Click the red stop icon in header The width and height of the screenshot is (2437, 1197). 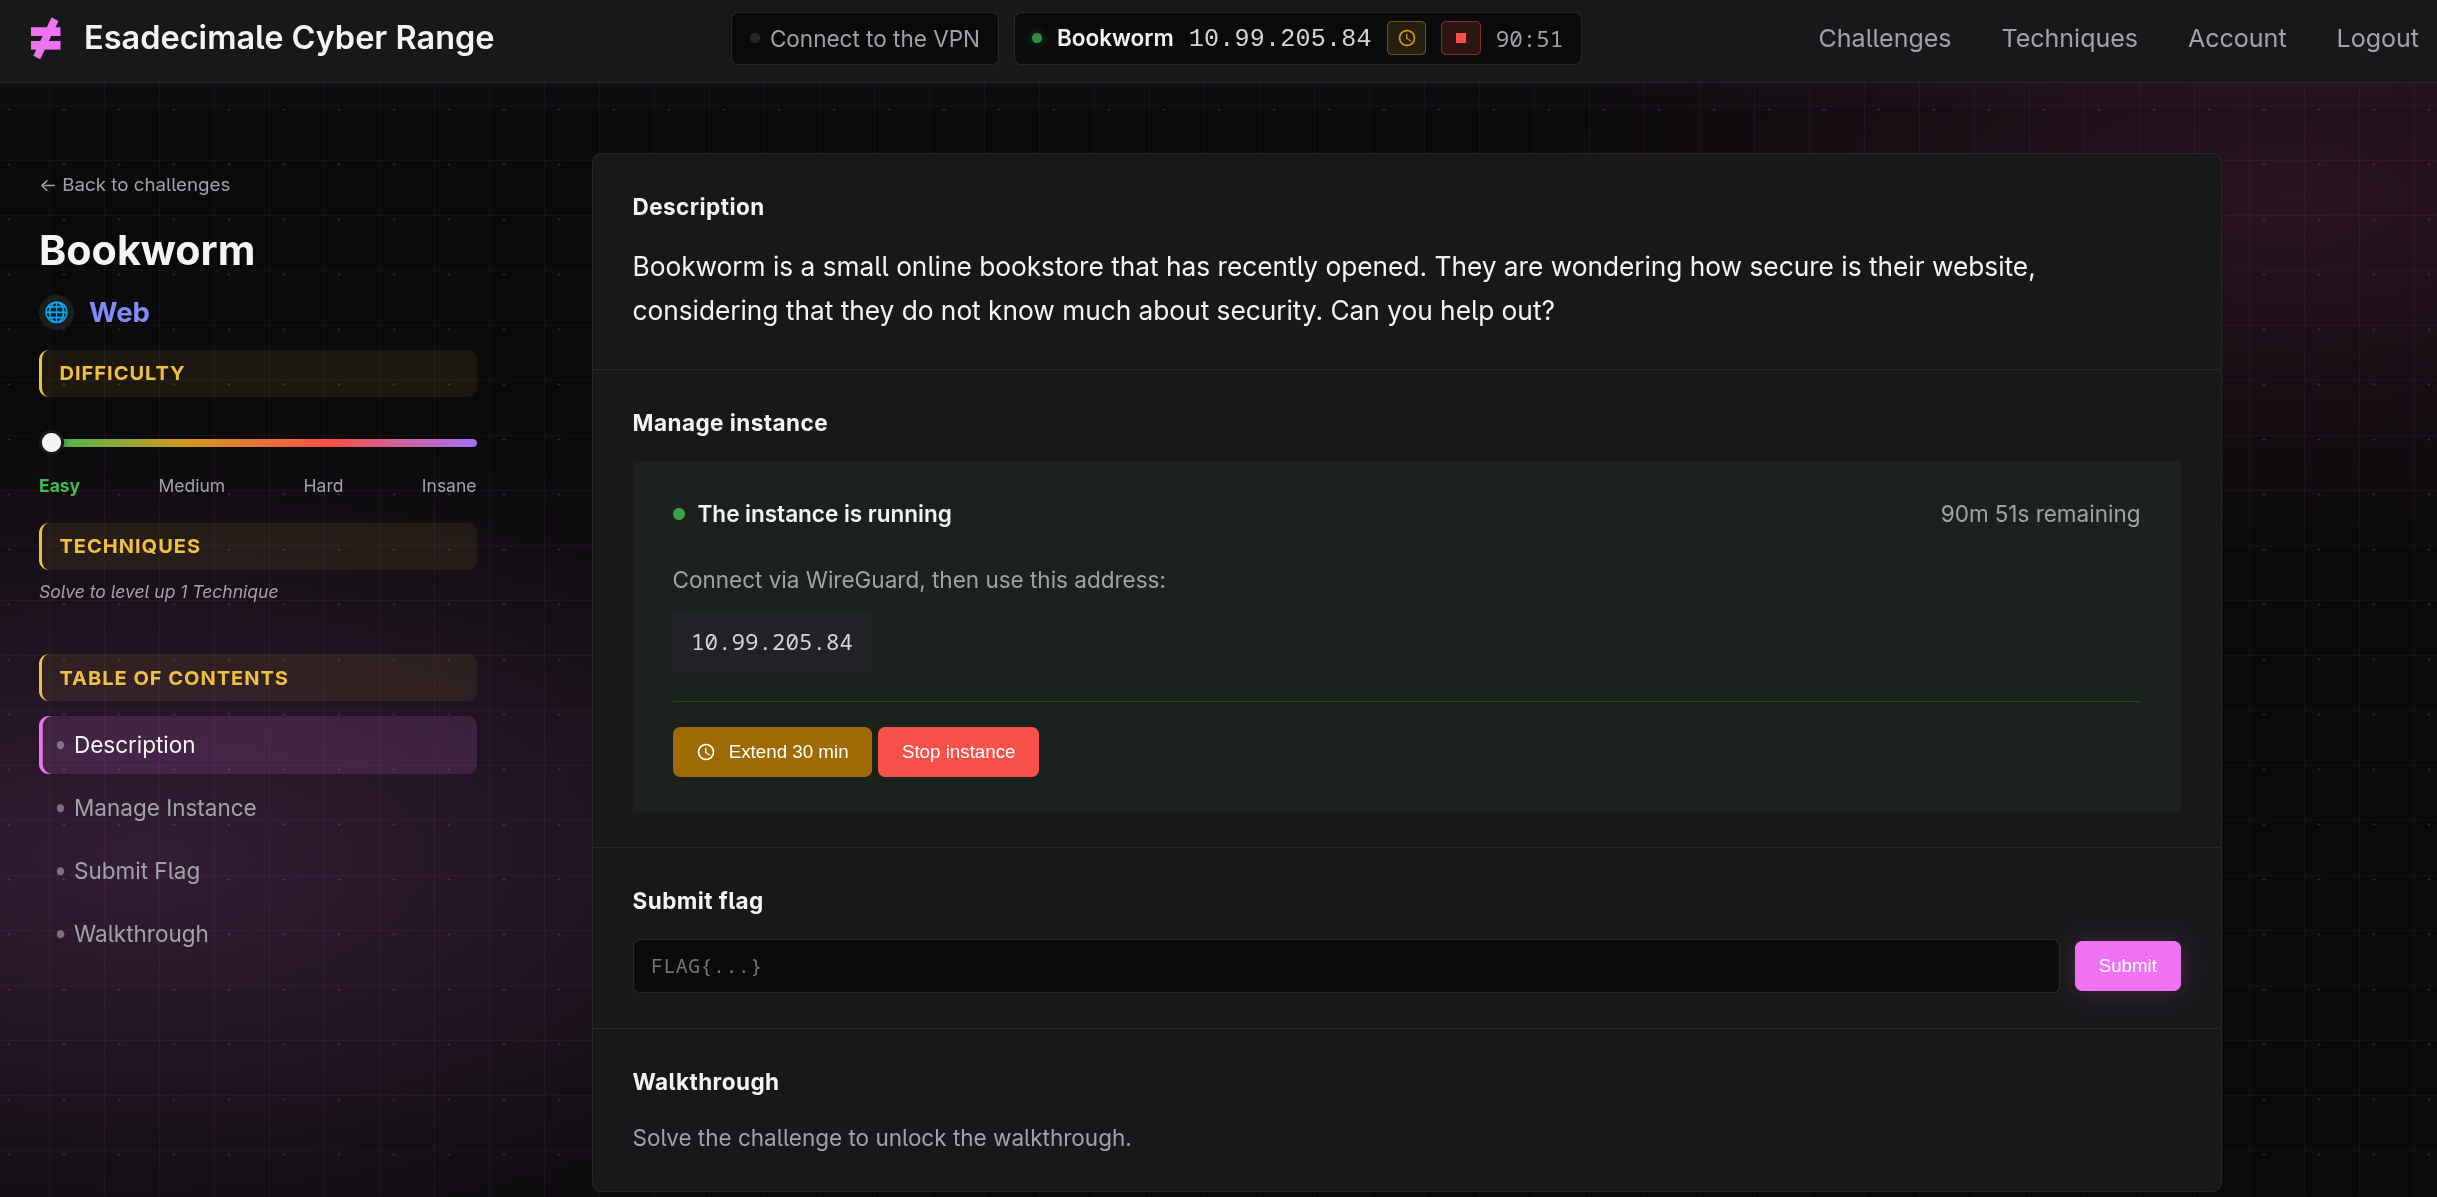[1460, 39]
